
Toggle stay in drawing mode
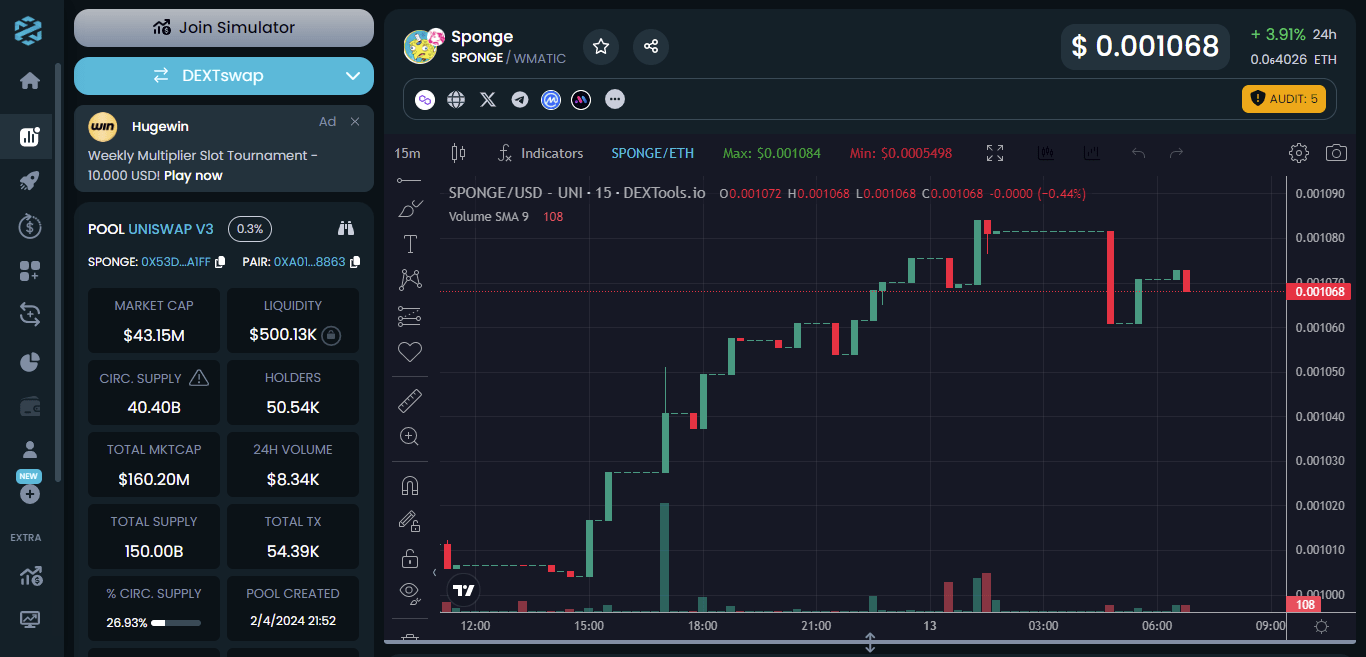(x=410, y=521)
